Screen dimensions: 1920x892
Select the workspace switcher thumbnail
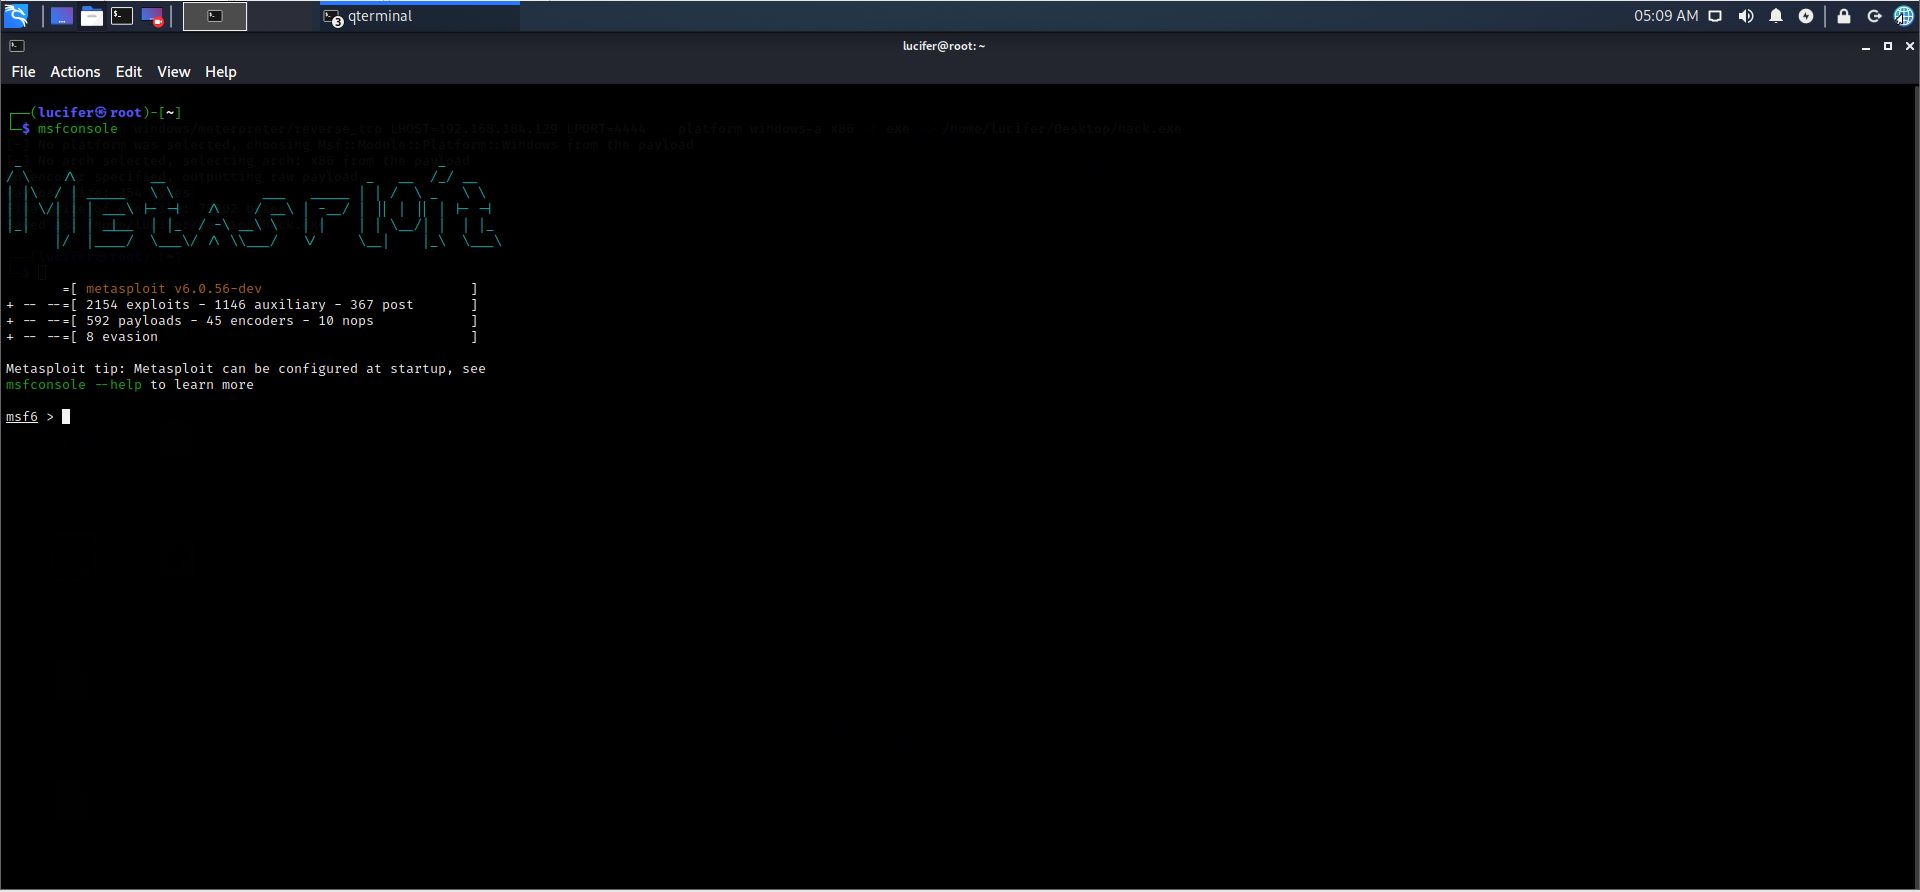(x=215, y=16)
